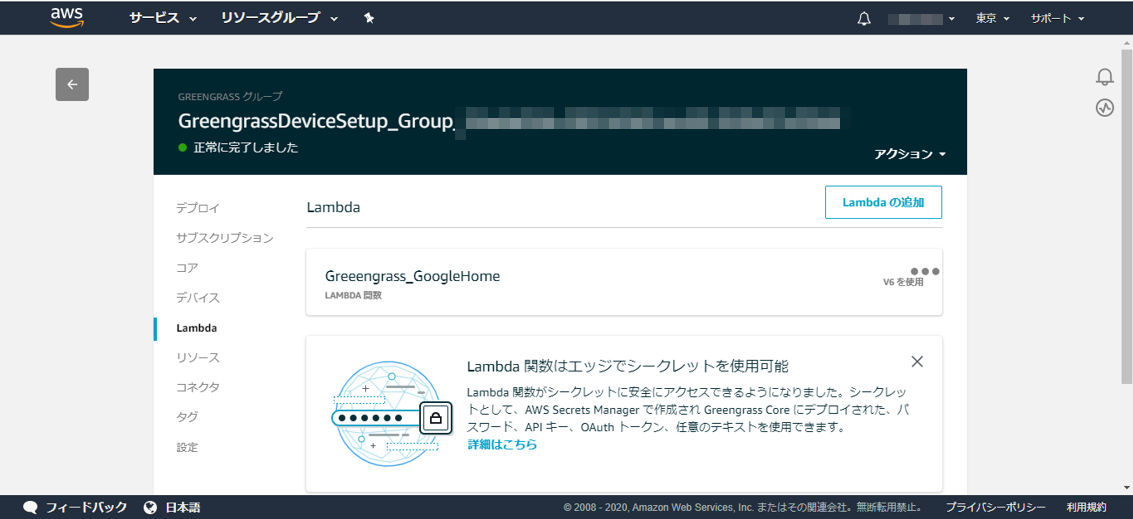The width and height of the screenshot is (1133, 519).
Task: Click the LAMBDA 関数 sublabel
Action: point(353,295)
